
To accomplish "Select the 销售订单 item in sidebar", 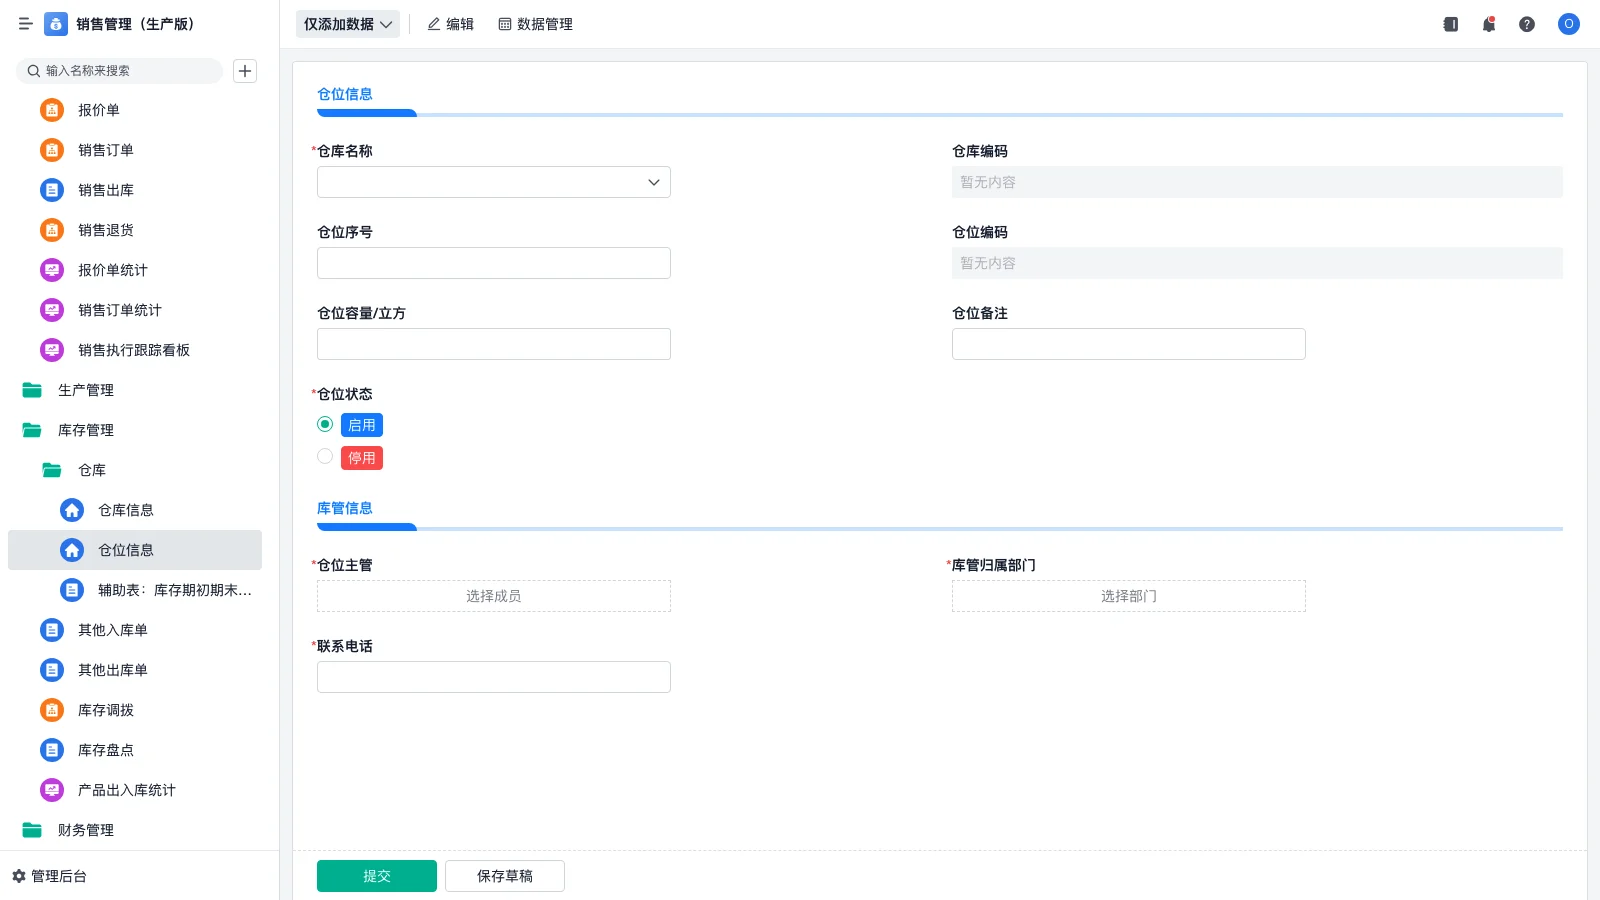I will click(x=105, y=150).
